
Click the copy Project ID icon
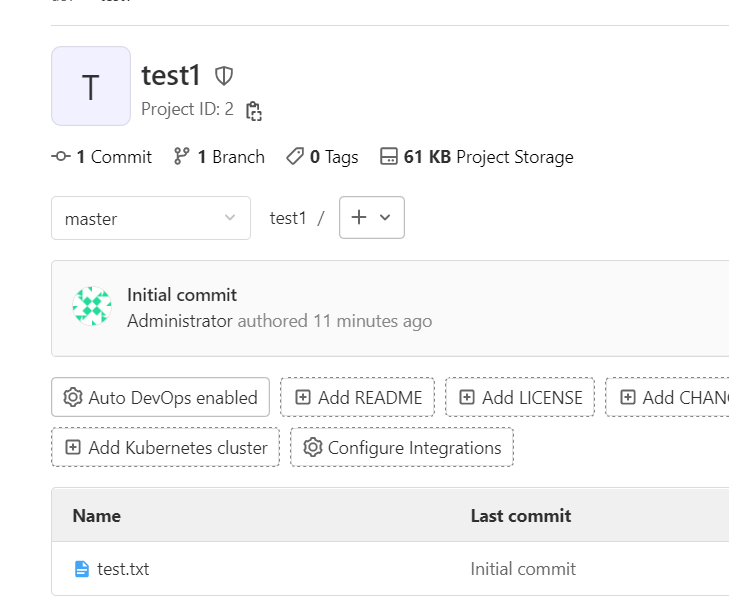coord(254,110)
